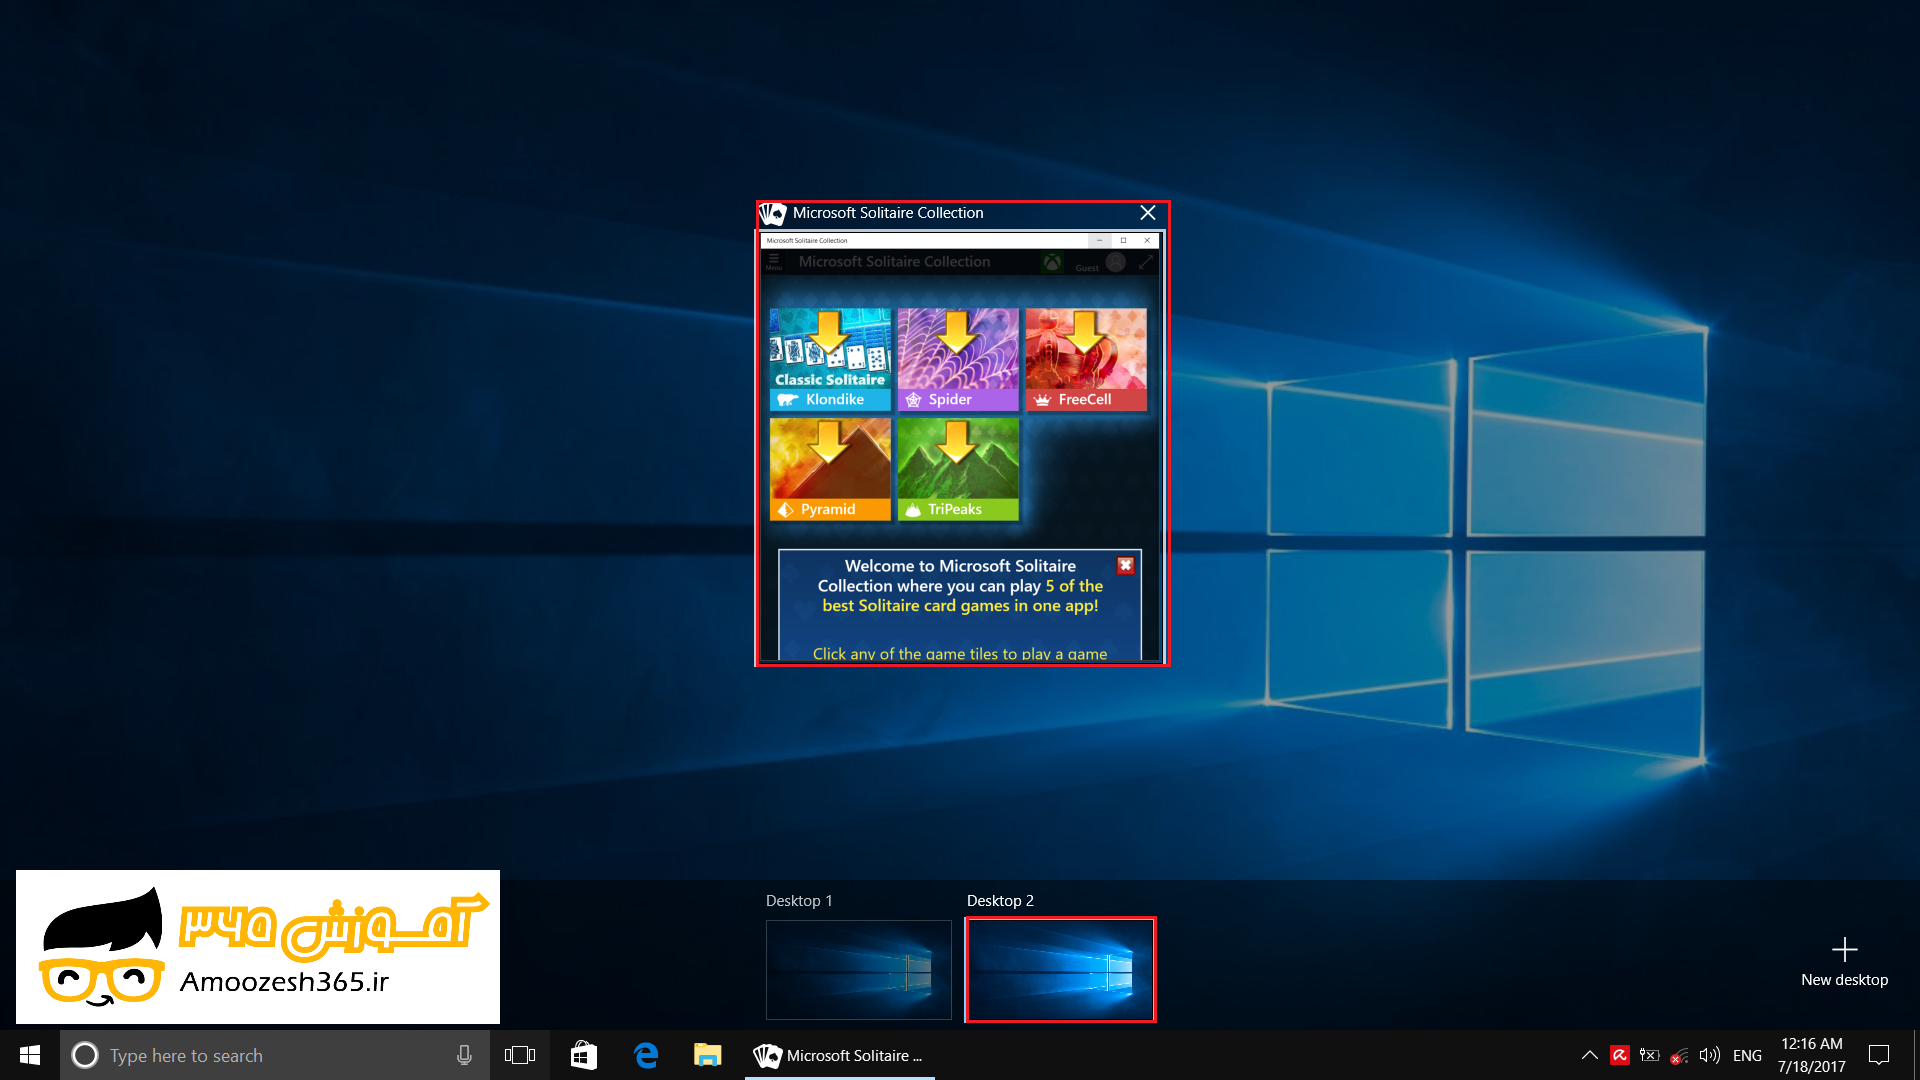This screenshot has width=1920, height=1080.
Task: Switch to Desktop 1 thumbnail
Action: coord(859,970)
